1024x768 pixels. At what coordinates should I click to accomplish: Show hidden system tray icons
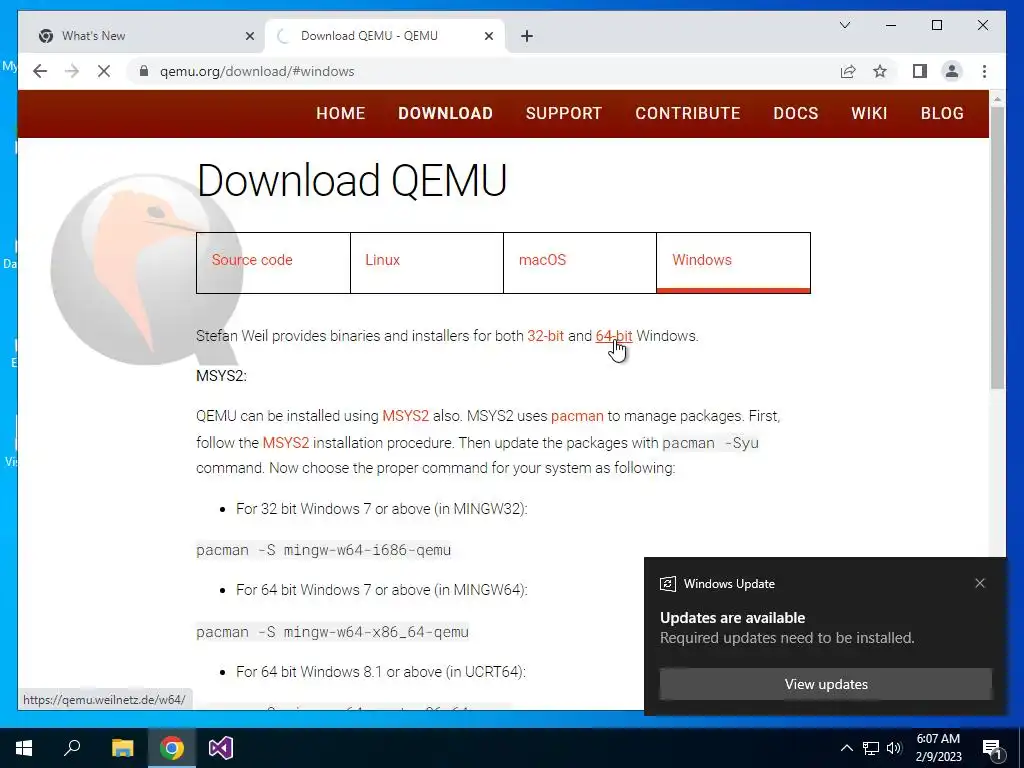click(x=846, y=748)
